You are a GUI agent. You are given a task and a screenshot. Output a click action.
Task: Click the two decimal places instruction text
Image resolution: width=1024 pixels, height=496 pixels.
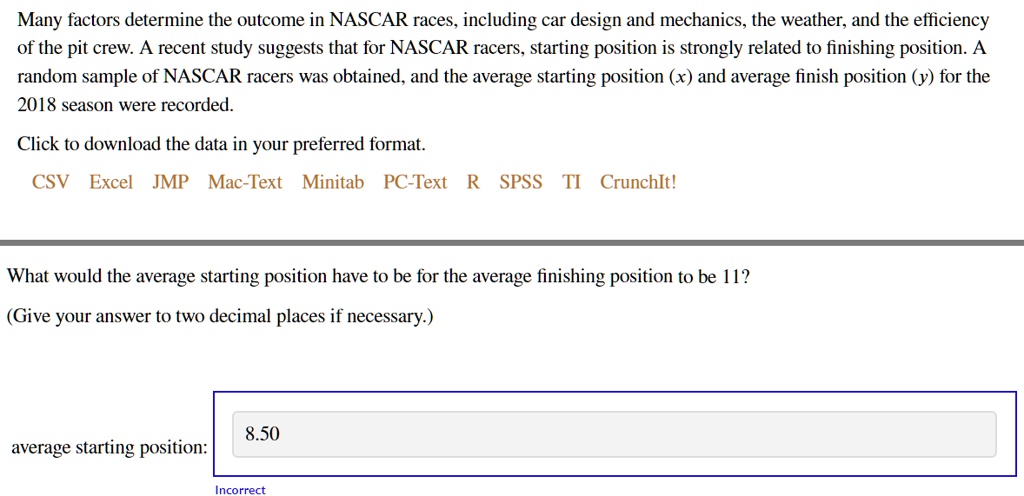[x=220, y=317]
